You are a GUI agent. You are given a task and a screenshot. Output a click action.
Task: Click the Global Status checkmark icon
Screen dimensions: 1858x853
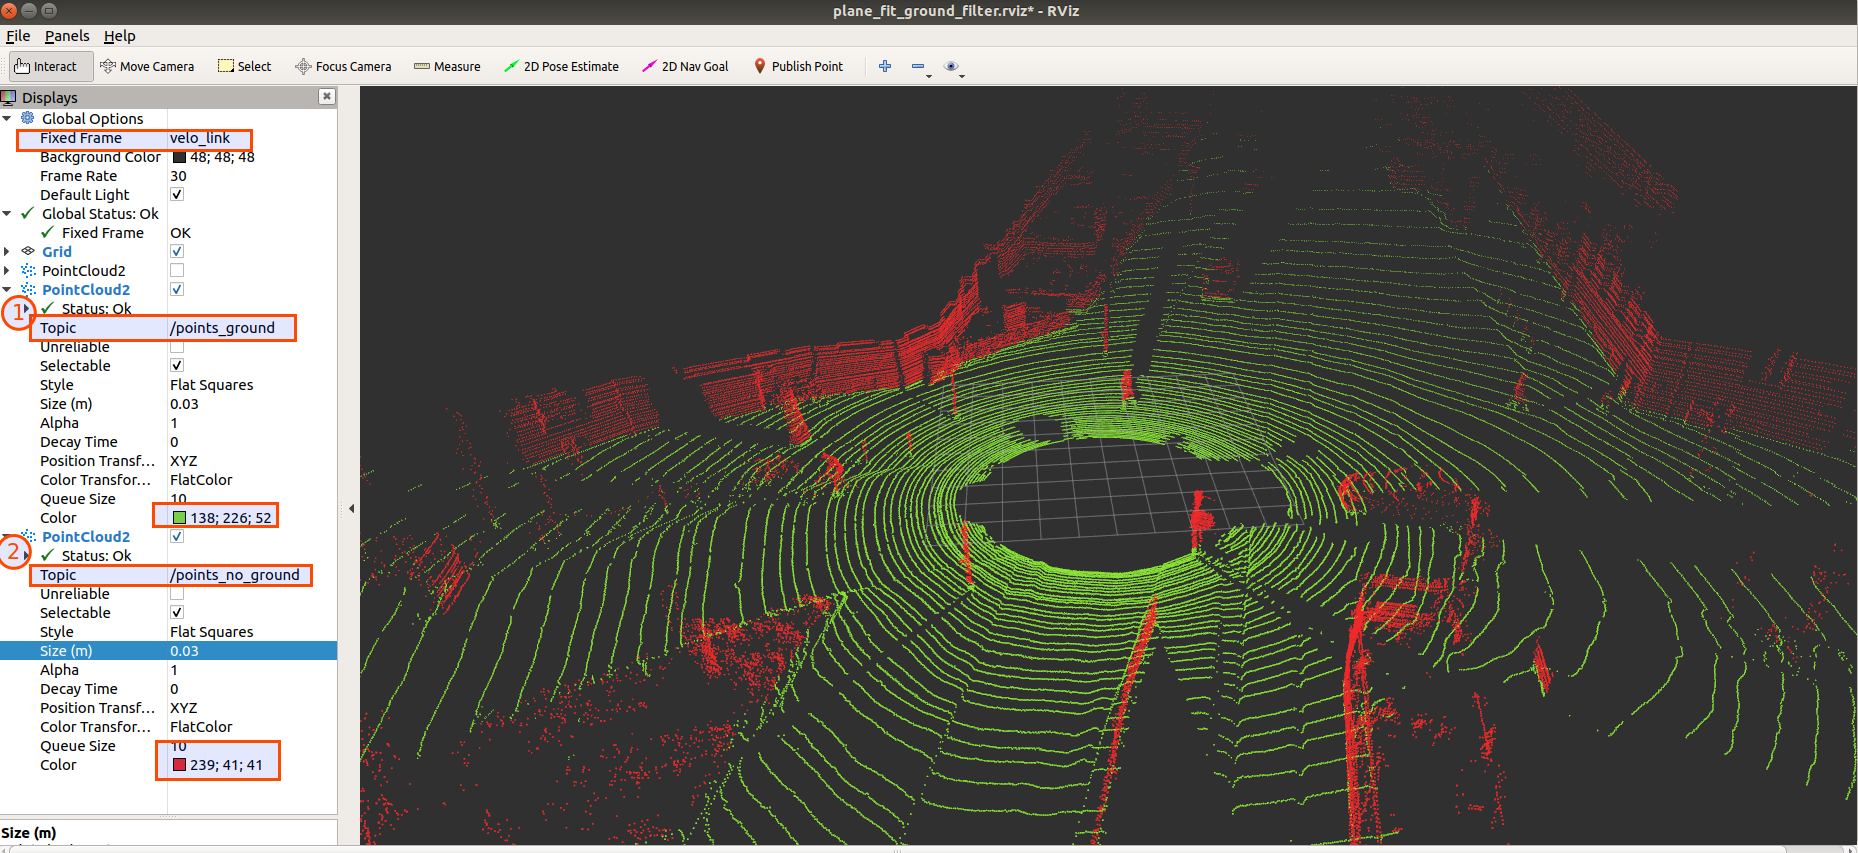(x=28, y=213)
